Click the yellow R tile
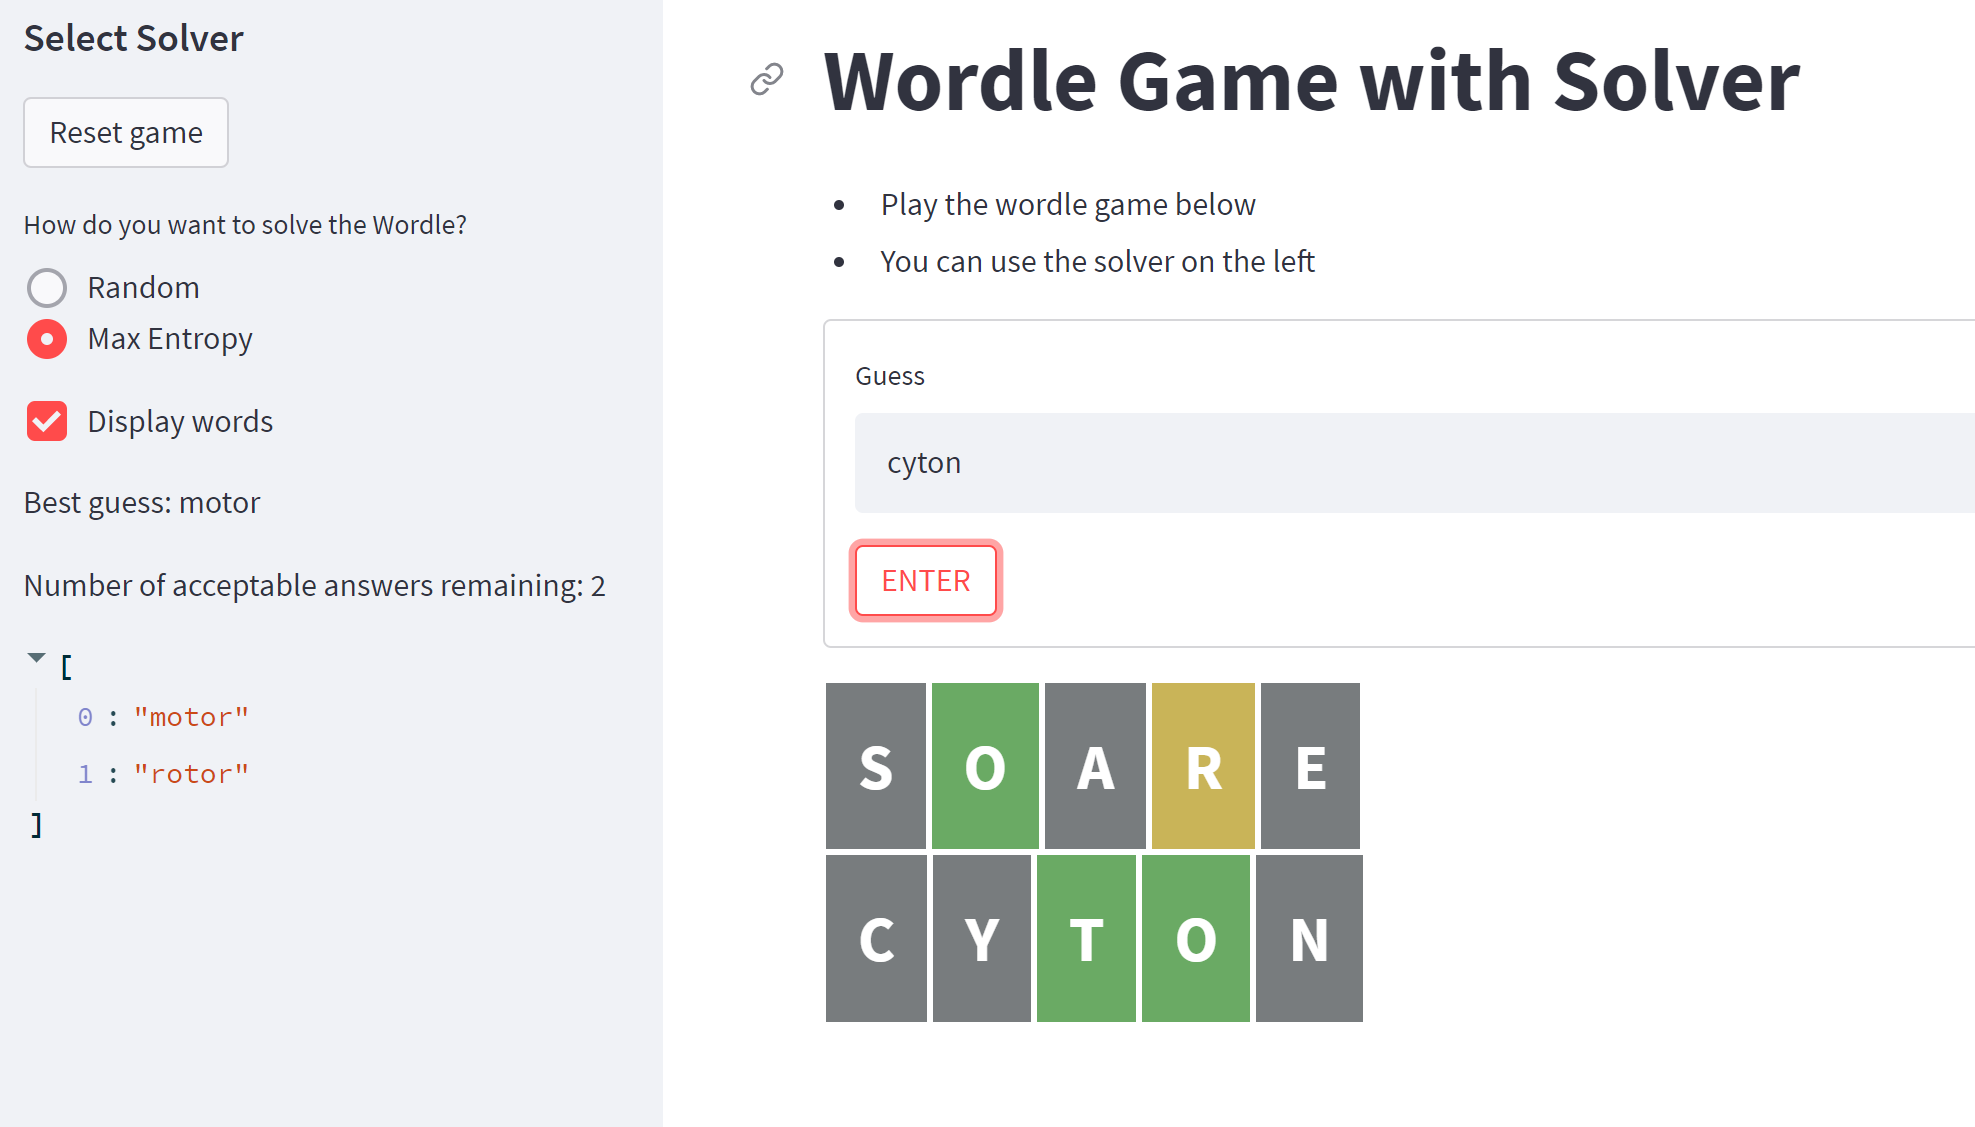 tap(1203, 767)
